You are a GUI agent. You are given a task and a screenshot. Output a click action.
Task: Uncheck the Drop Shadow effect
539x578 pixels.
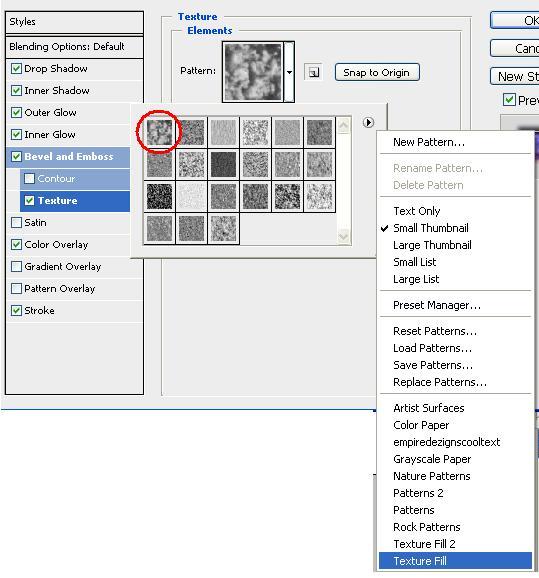click(16, 69)
